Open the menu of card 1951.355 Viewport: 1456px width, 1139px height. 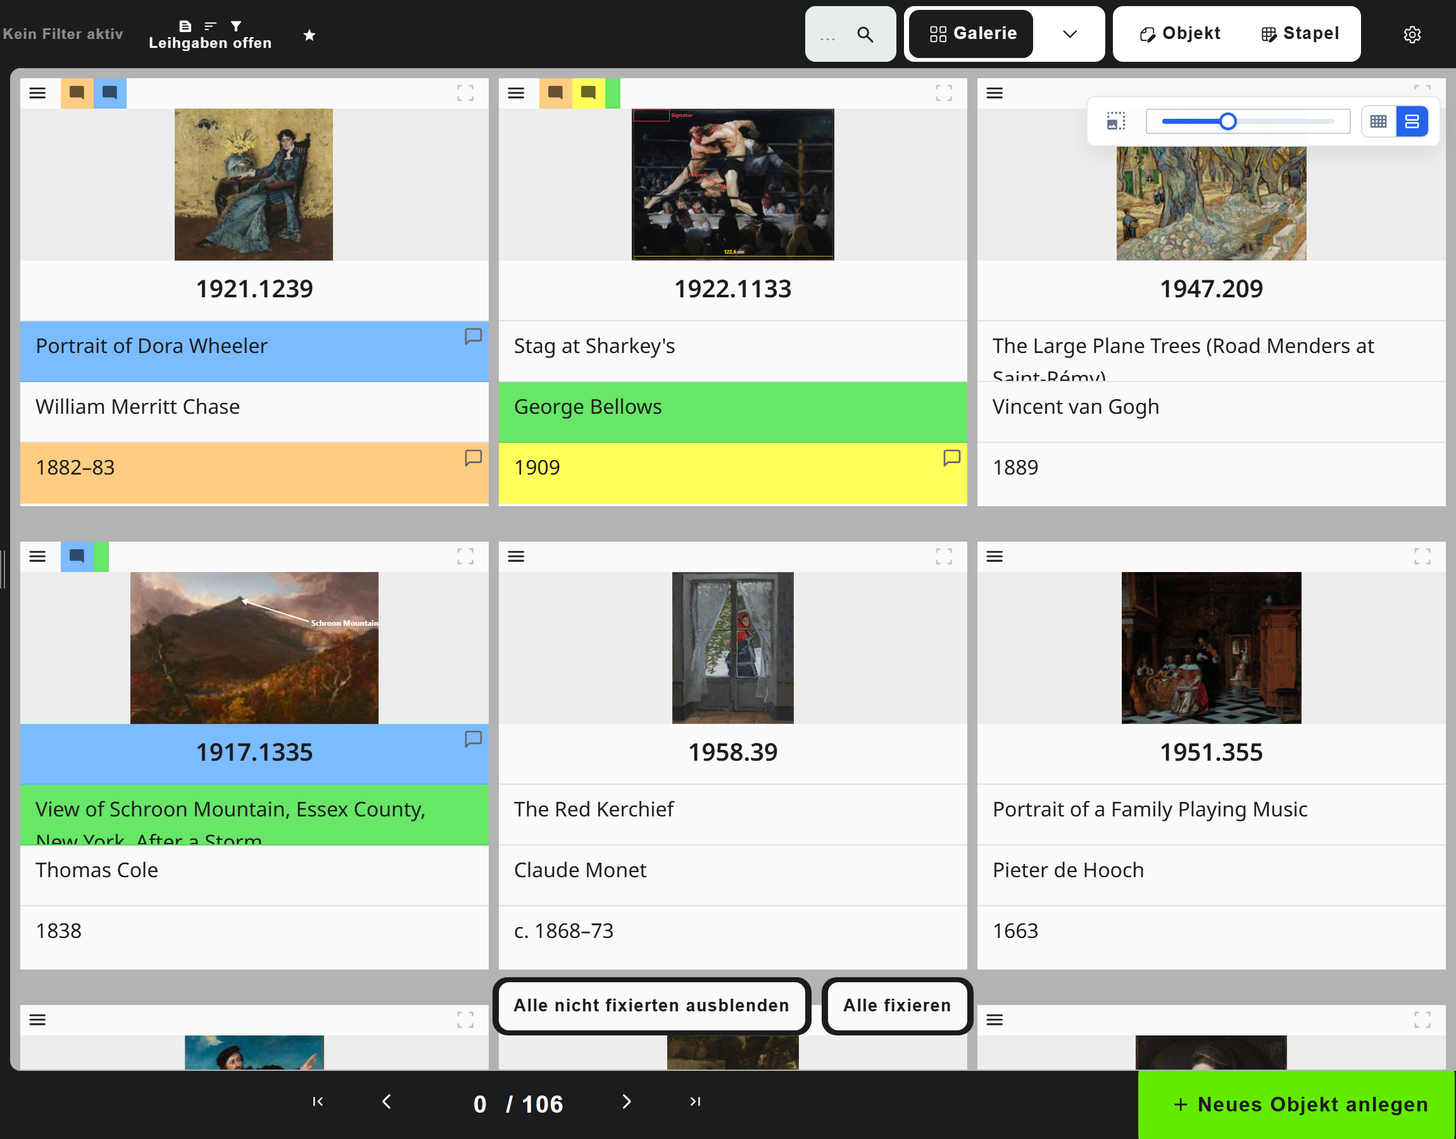995,556
